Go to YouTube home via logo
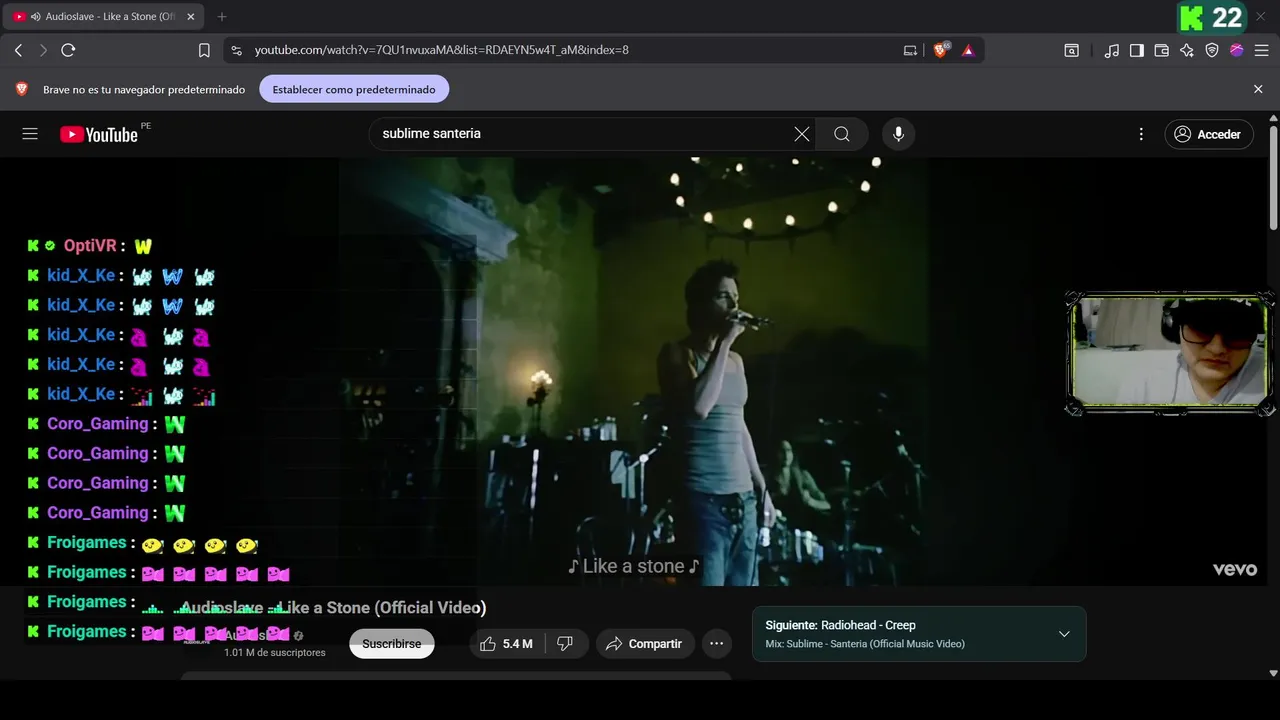This screenshot has height=720, width=1280. click(98, 134)
